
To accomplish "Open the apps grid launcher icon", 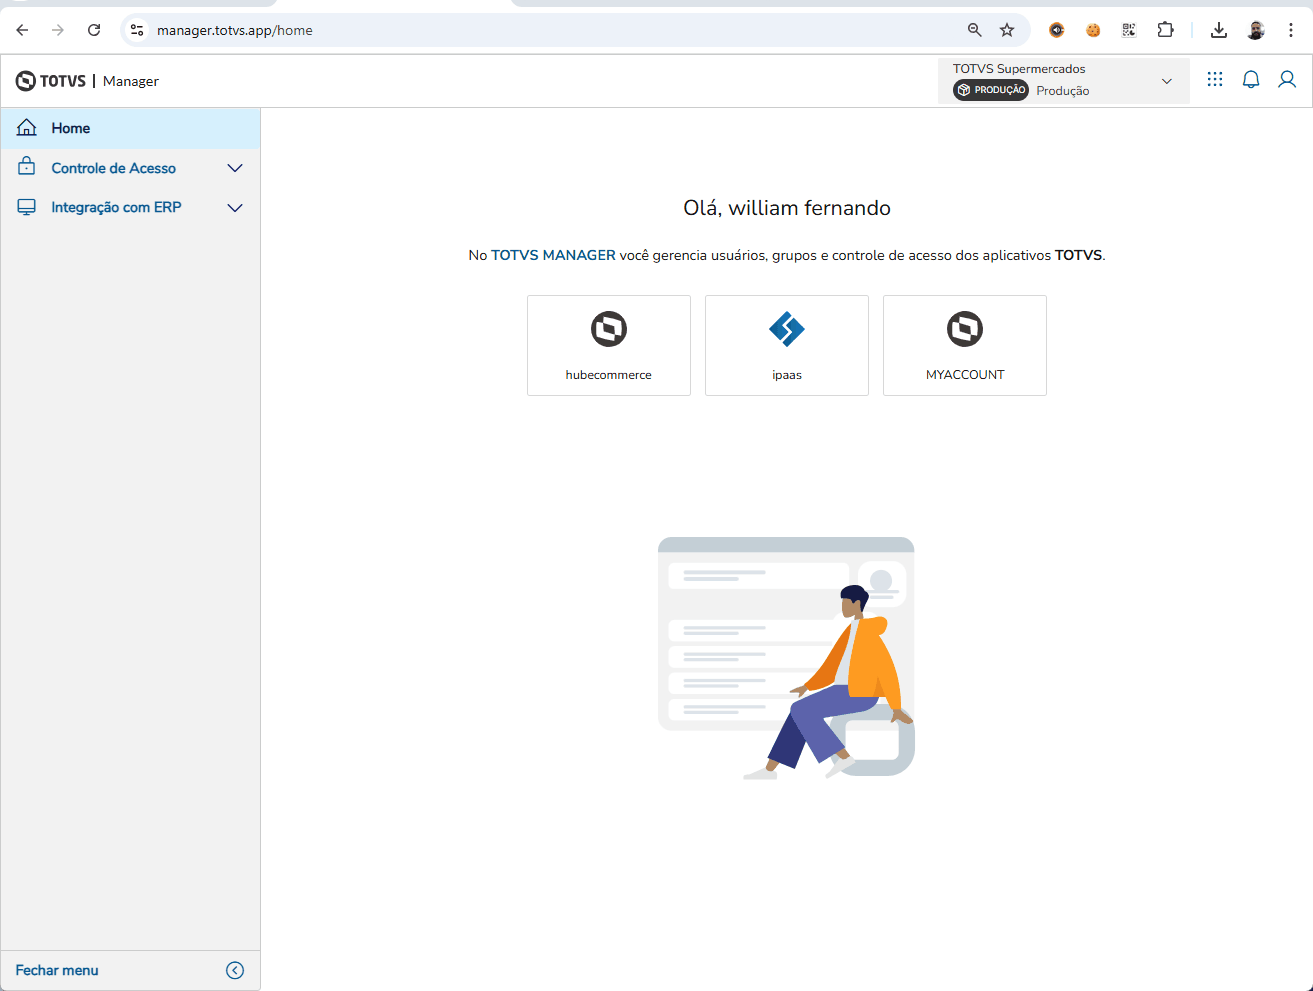I will 1215,79.
